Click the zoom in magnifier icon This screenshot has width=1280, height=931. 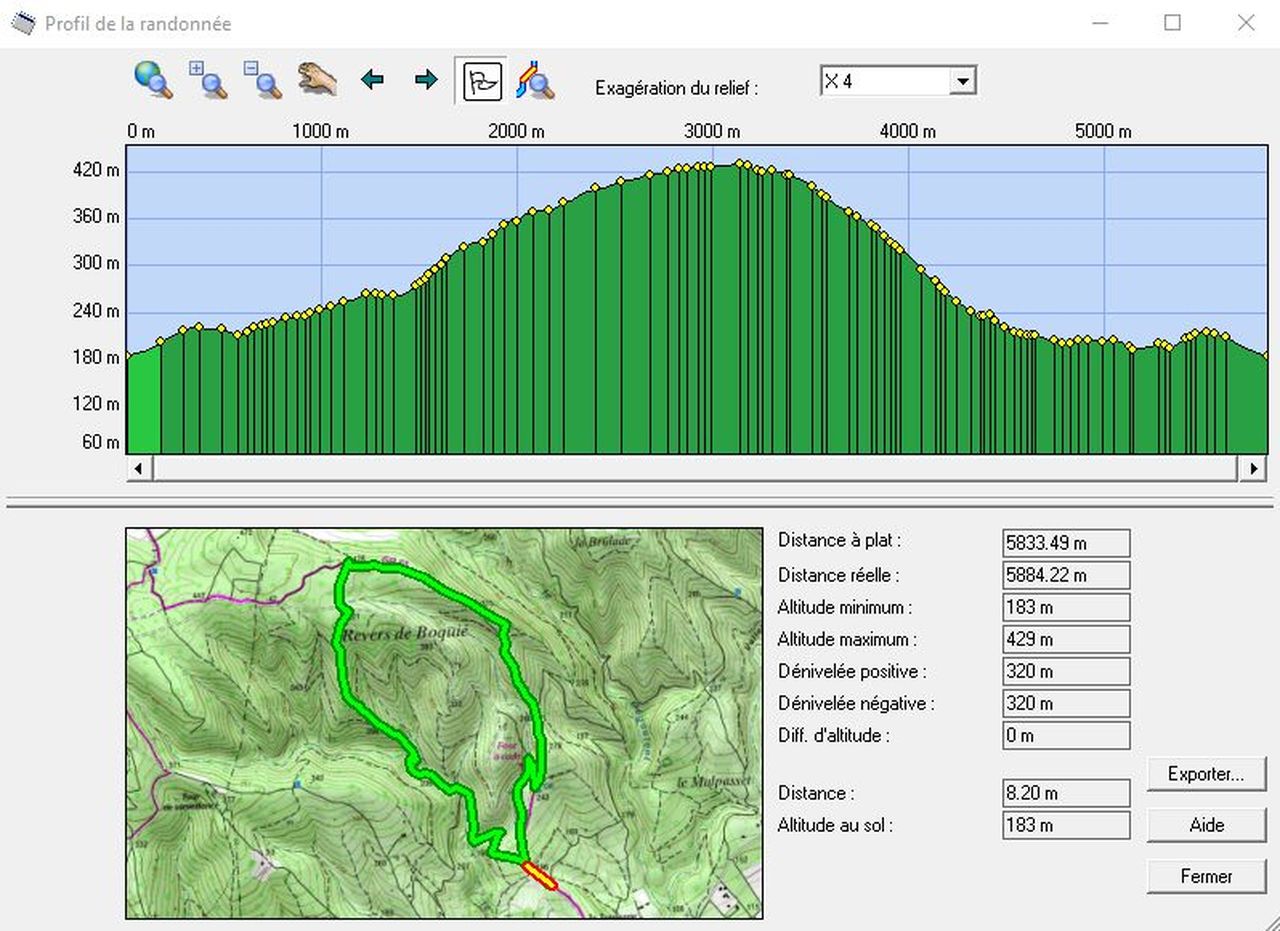[x=208, y=80]
